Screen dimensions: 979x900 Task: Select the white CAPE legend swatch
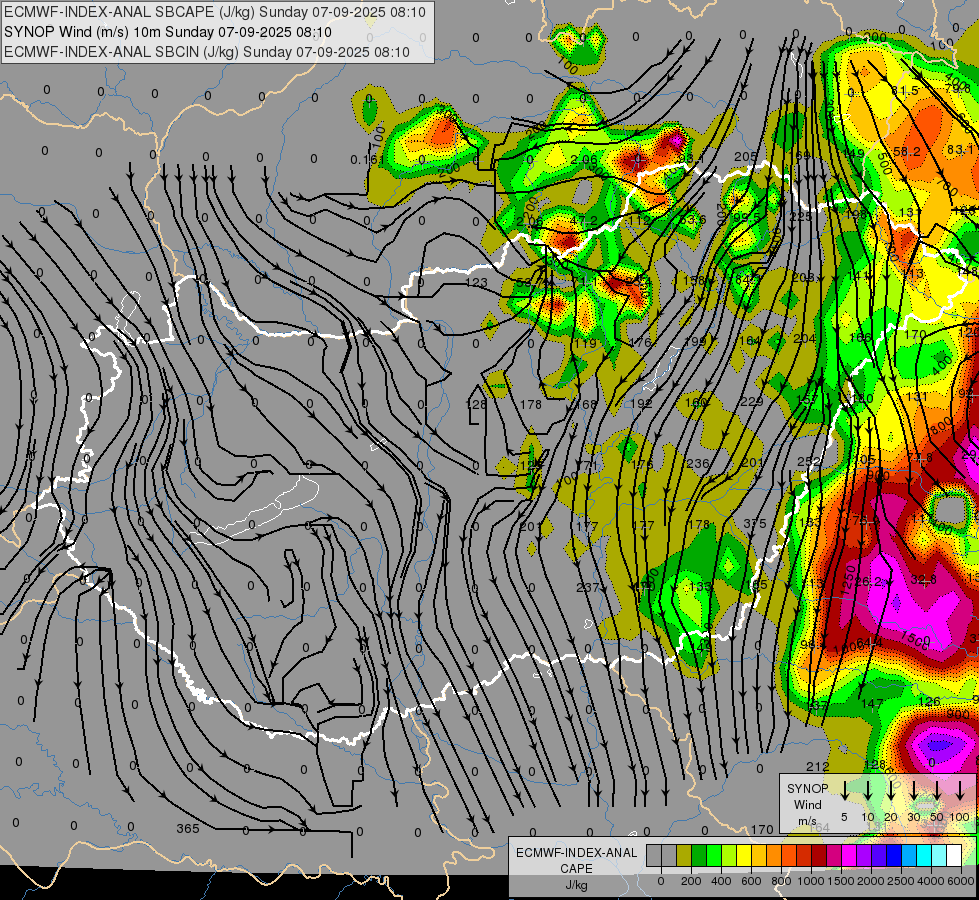(953, 856)
